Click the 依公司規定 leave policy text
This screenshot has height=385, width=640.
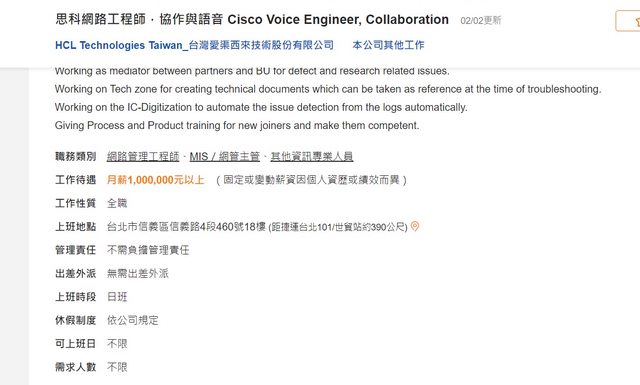[x=133, y=320]
